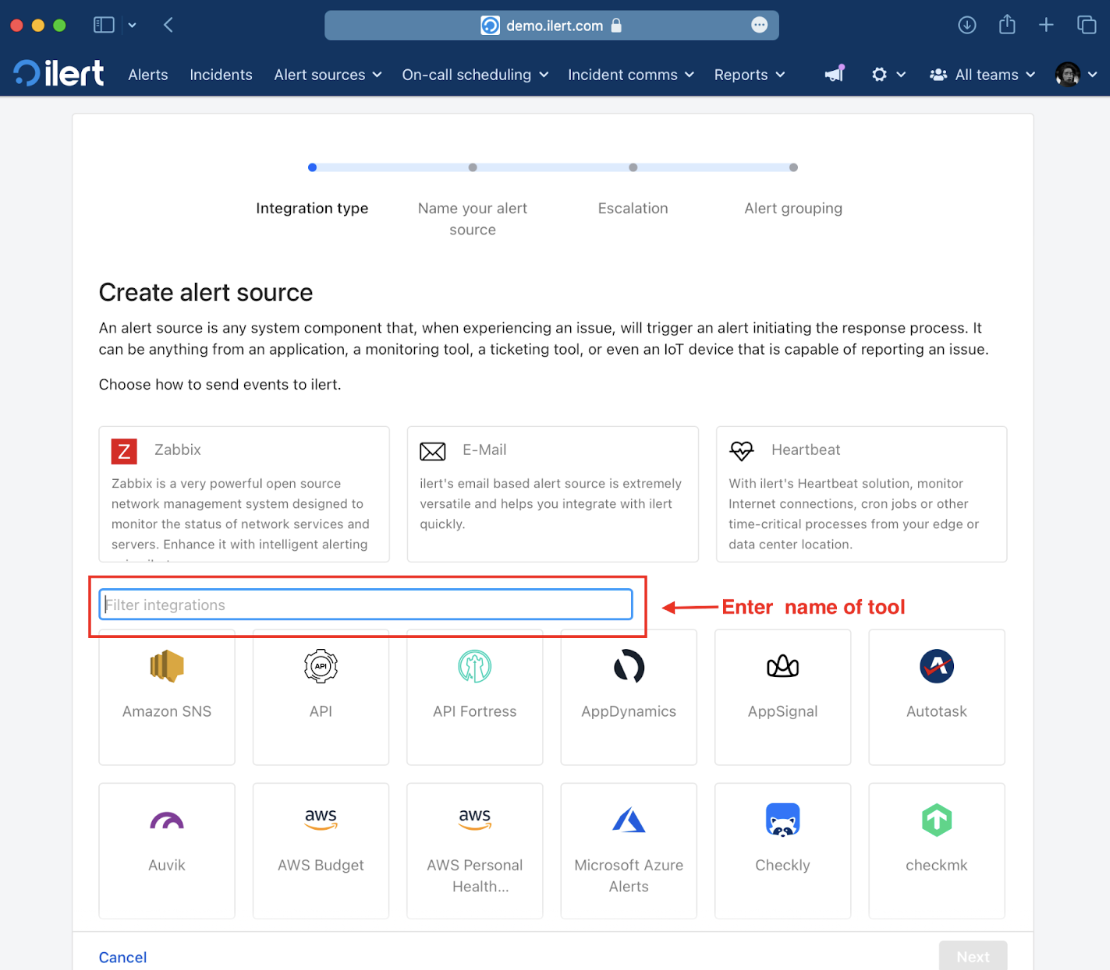1110x970 pixels.
Task: Open a new Safari tab
Action: point(1046,25)
